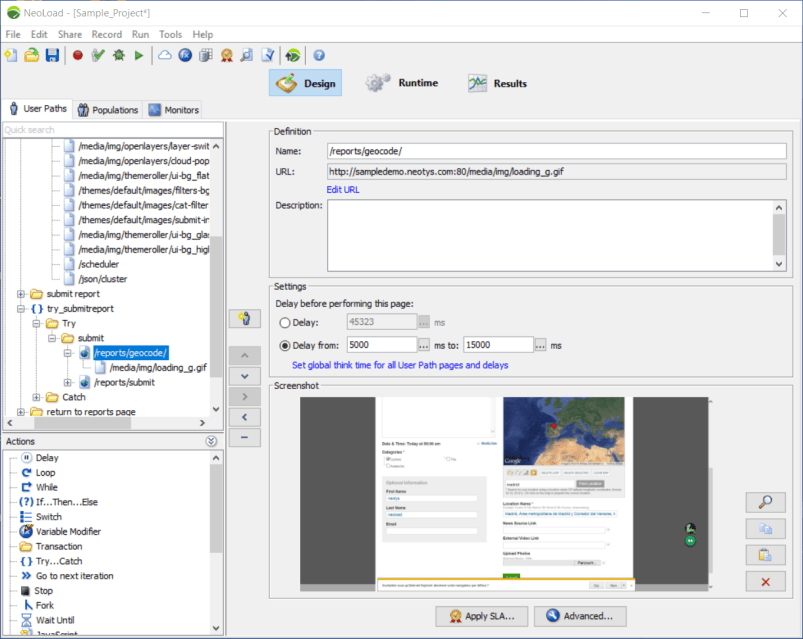Click the blue help question mark icon
Viewport: 803px width, 639px height.
point(319,56)
